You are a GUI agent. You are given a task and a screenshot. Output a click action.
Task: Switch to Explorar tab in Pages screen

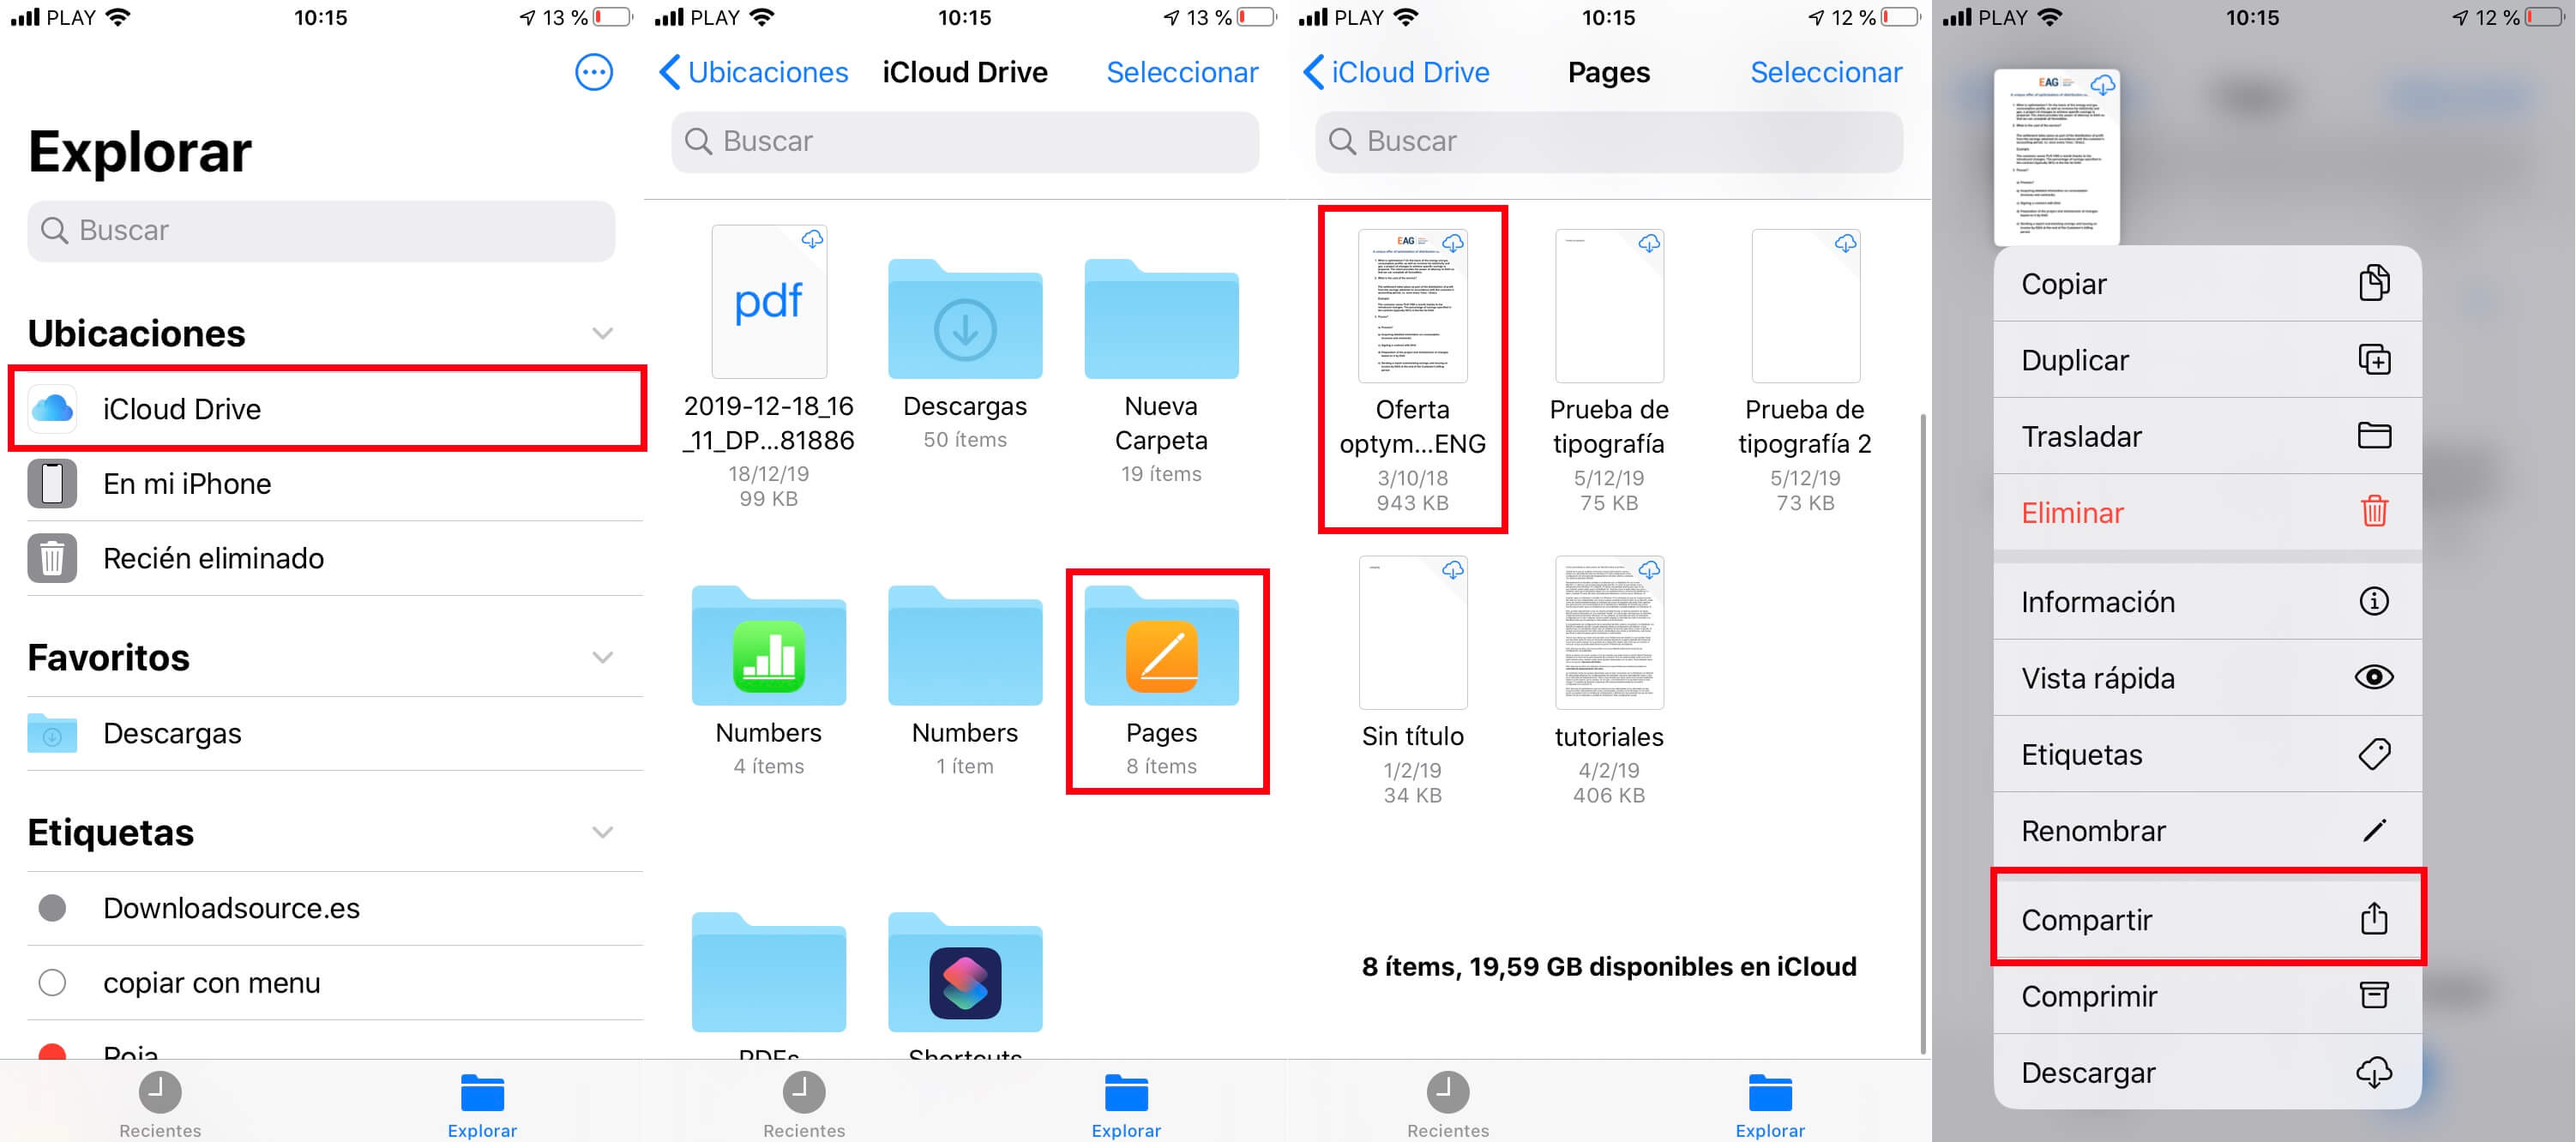pyautogui.click(x=1770, y=1104)
